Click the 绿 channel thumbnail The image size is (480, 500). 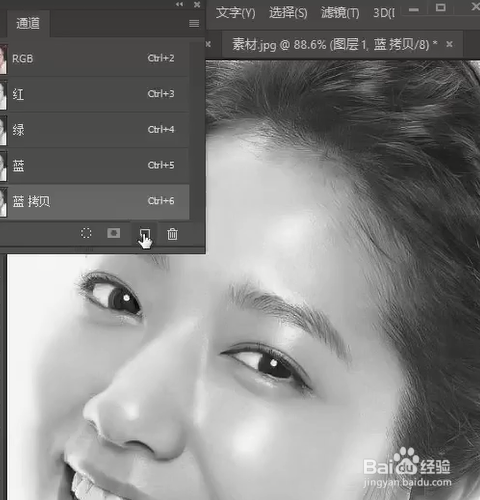(3, 131)
